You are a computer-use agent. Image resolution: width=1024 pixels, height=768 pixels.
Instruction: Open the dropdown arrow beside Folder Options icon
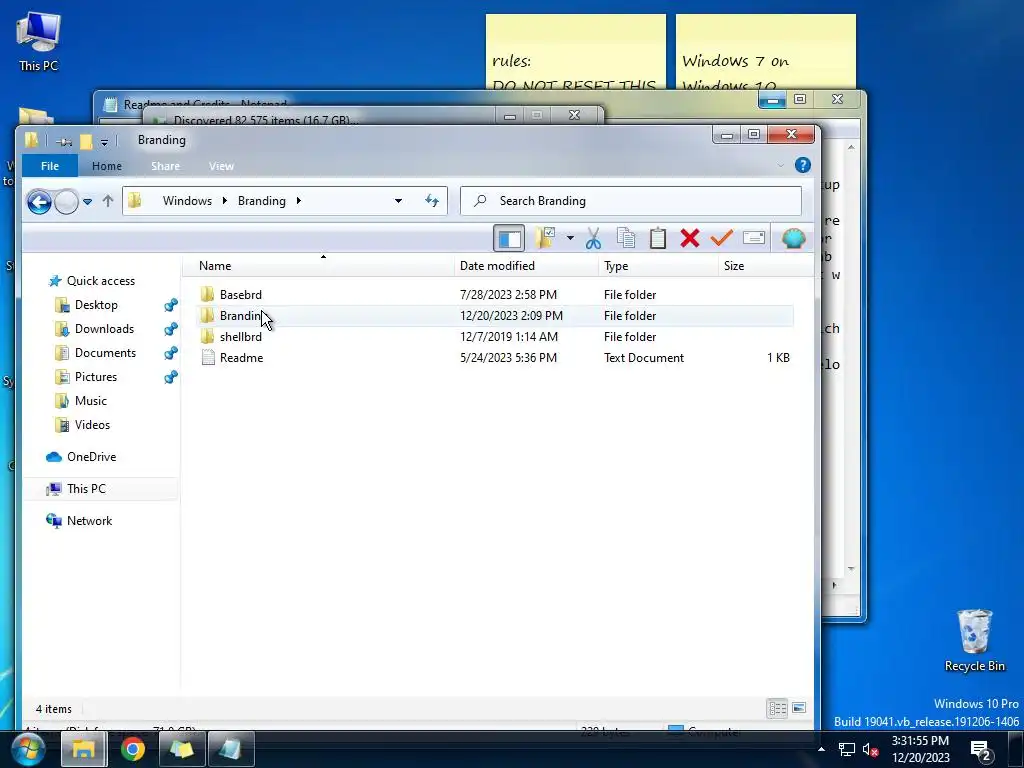[x=570, y=238]
